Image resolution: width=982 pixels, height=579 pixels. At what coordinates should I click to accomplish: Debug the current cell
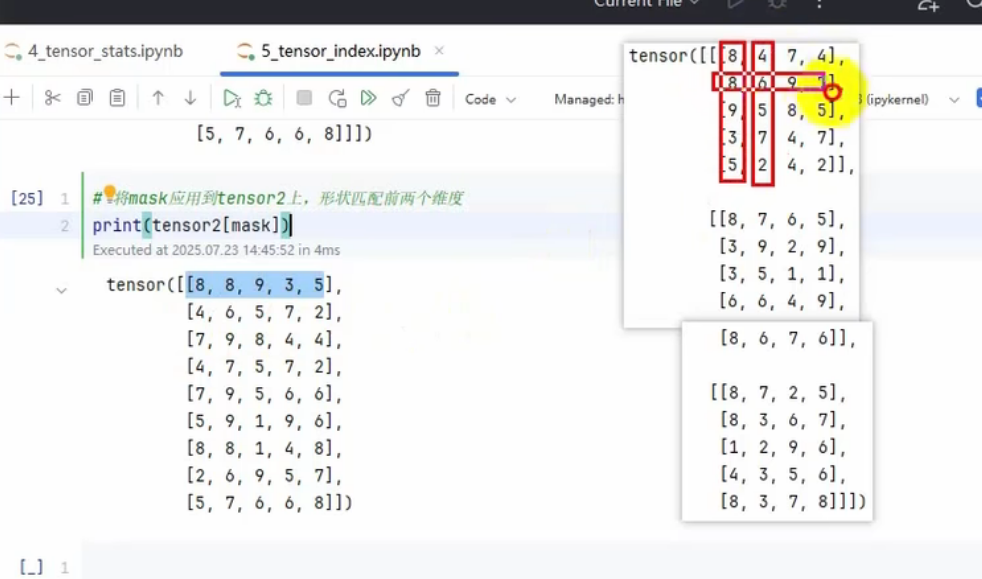pos(264,98)
